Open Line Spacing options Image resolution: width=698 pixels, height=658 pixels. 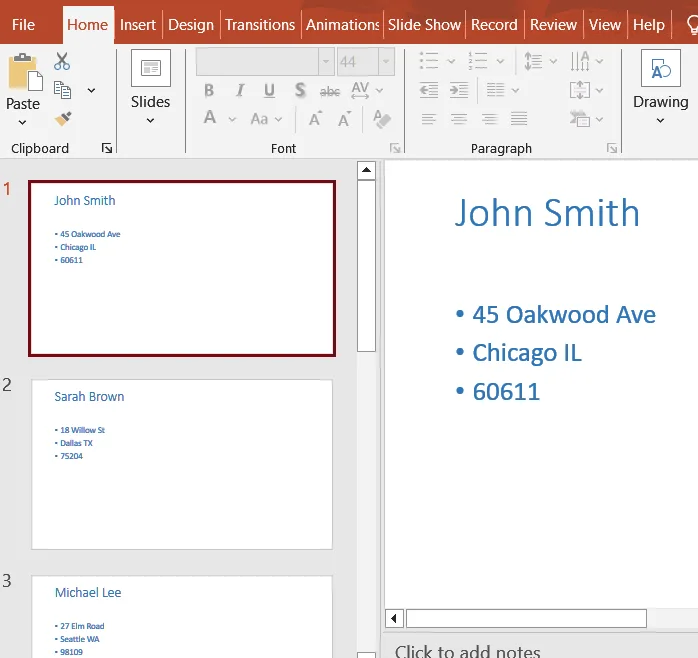[x=540, y=61]
